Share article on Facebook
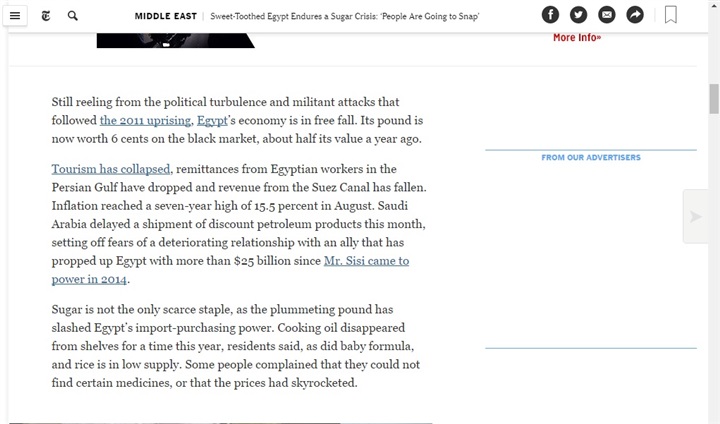Image resolution: width=720 pixels, height=424 pixels. pos(550,15)
